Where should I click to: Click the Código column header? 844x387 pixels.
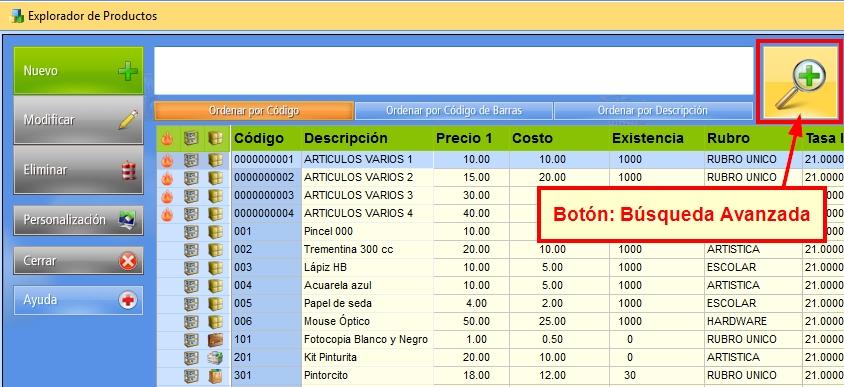point(266,138)
